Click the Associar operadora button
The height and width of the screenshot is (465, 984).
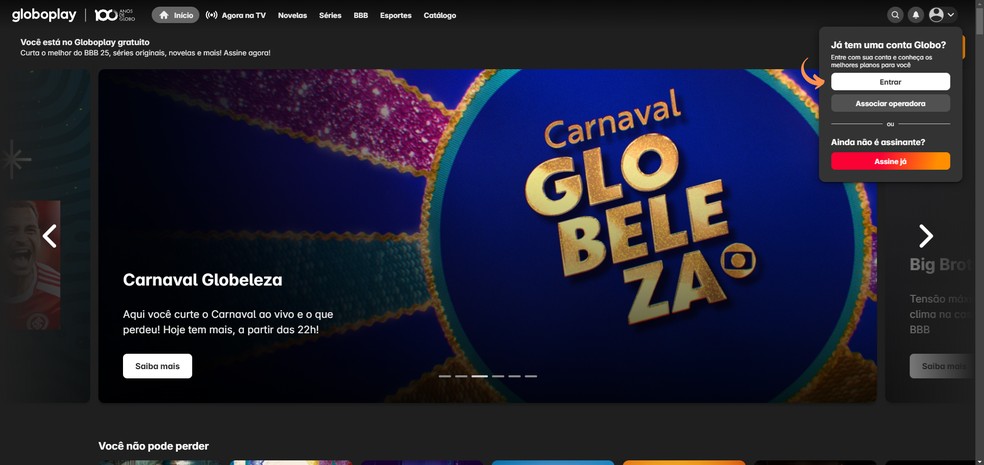890,103
